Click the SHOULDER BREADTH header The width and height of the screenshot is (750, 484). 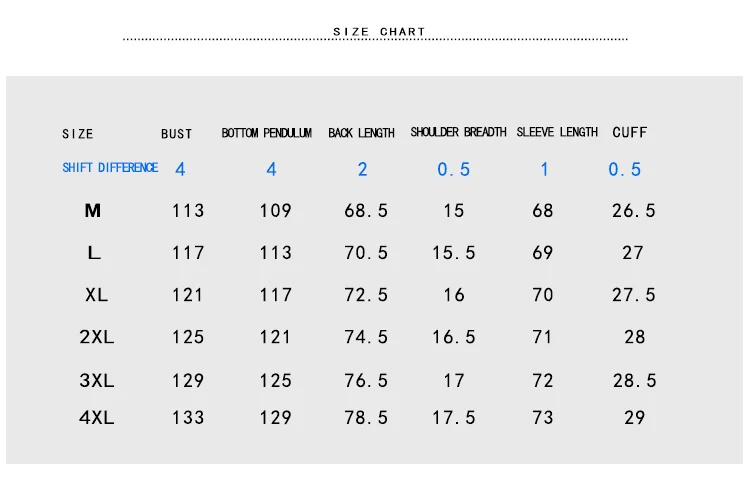(458, 132)
